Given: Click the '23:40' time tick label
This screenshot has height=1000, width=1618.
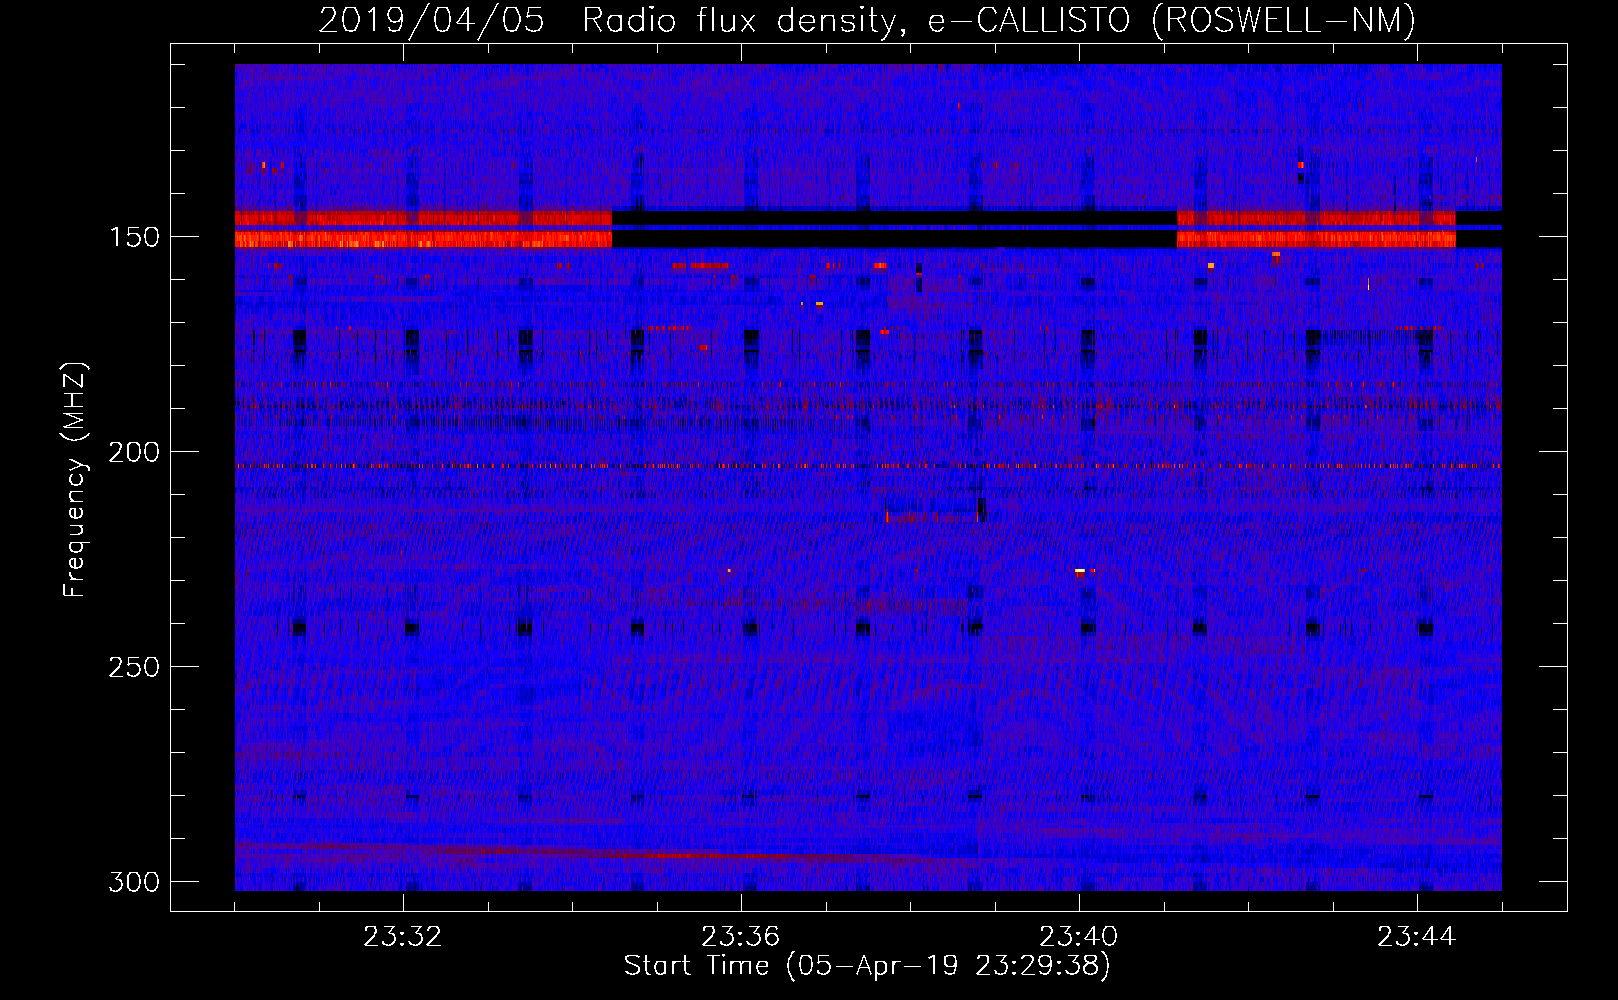Looking at the screenshot, I should (x=1079, y=937).
